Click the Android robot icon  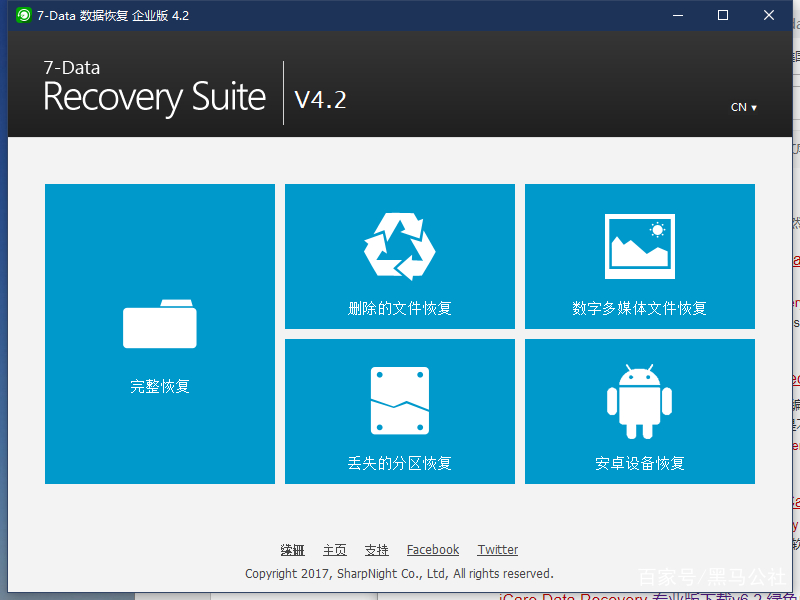tap(639, 402)
